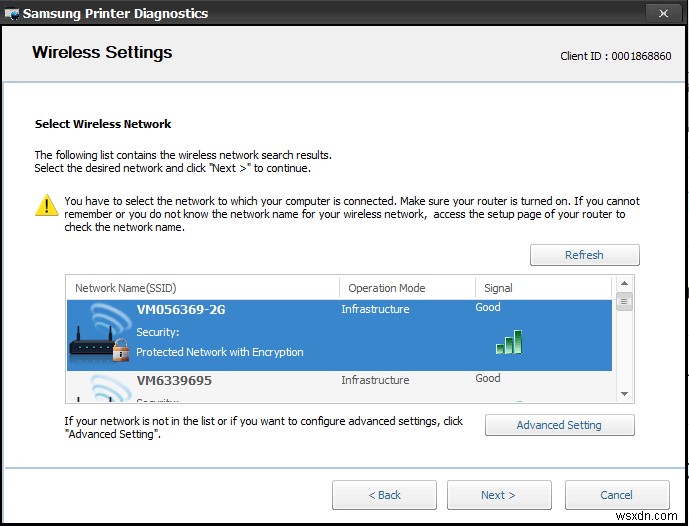The width and height of the screenshot is (689, 526).
Task: Click the Samsung printer icon in title bar
Action: click(12, 13)
